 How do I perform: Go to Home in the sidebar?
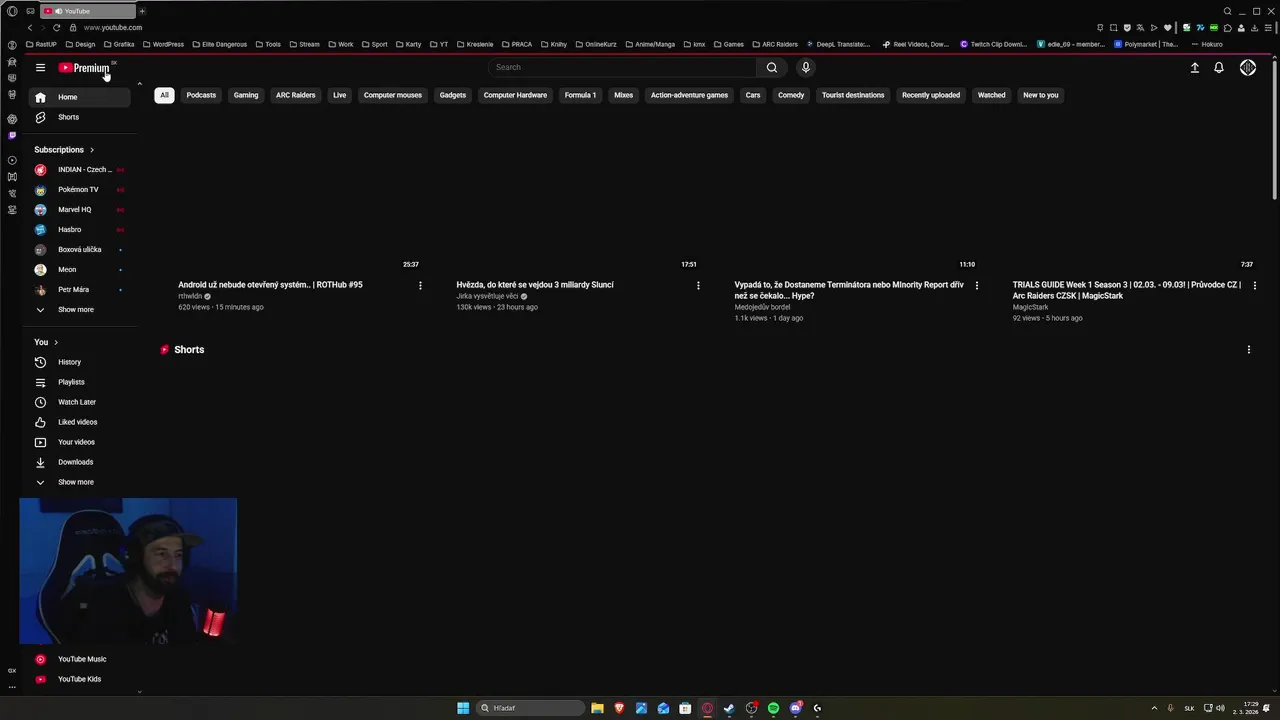80,97
